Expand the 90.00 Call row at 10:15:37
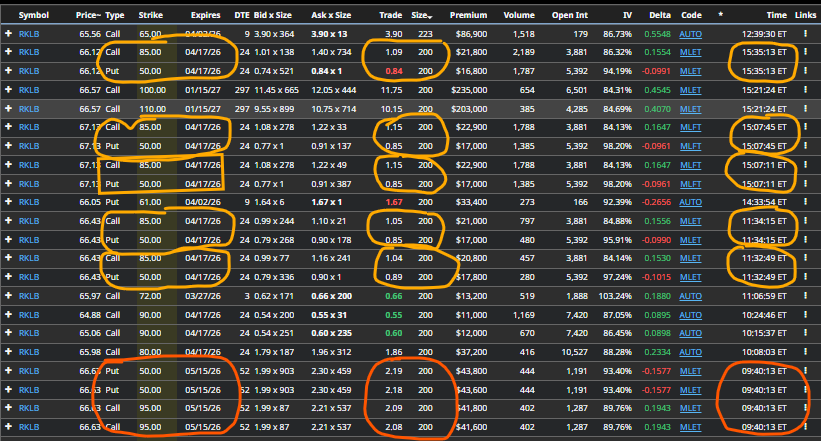Image resolution: width=821 pixels, height=441 pixels. point(8,333)
